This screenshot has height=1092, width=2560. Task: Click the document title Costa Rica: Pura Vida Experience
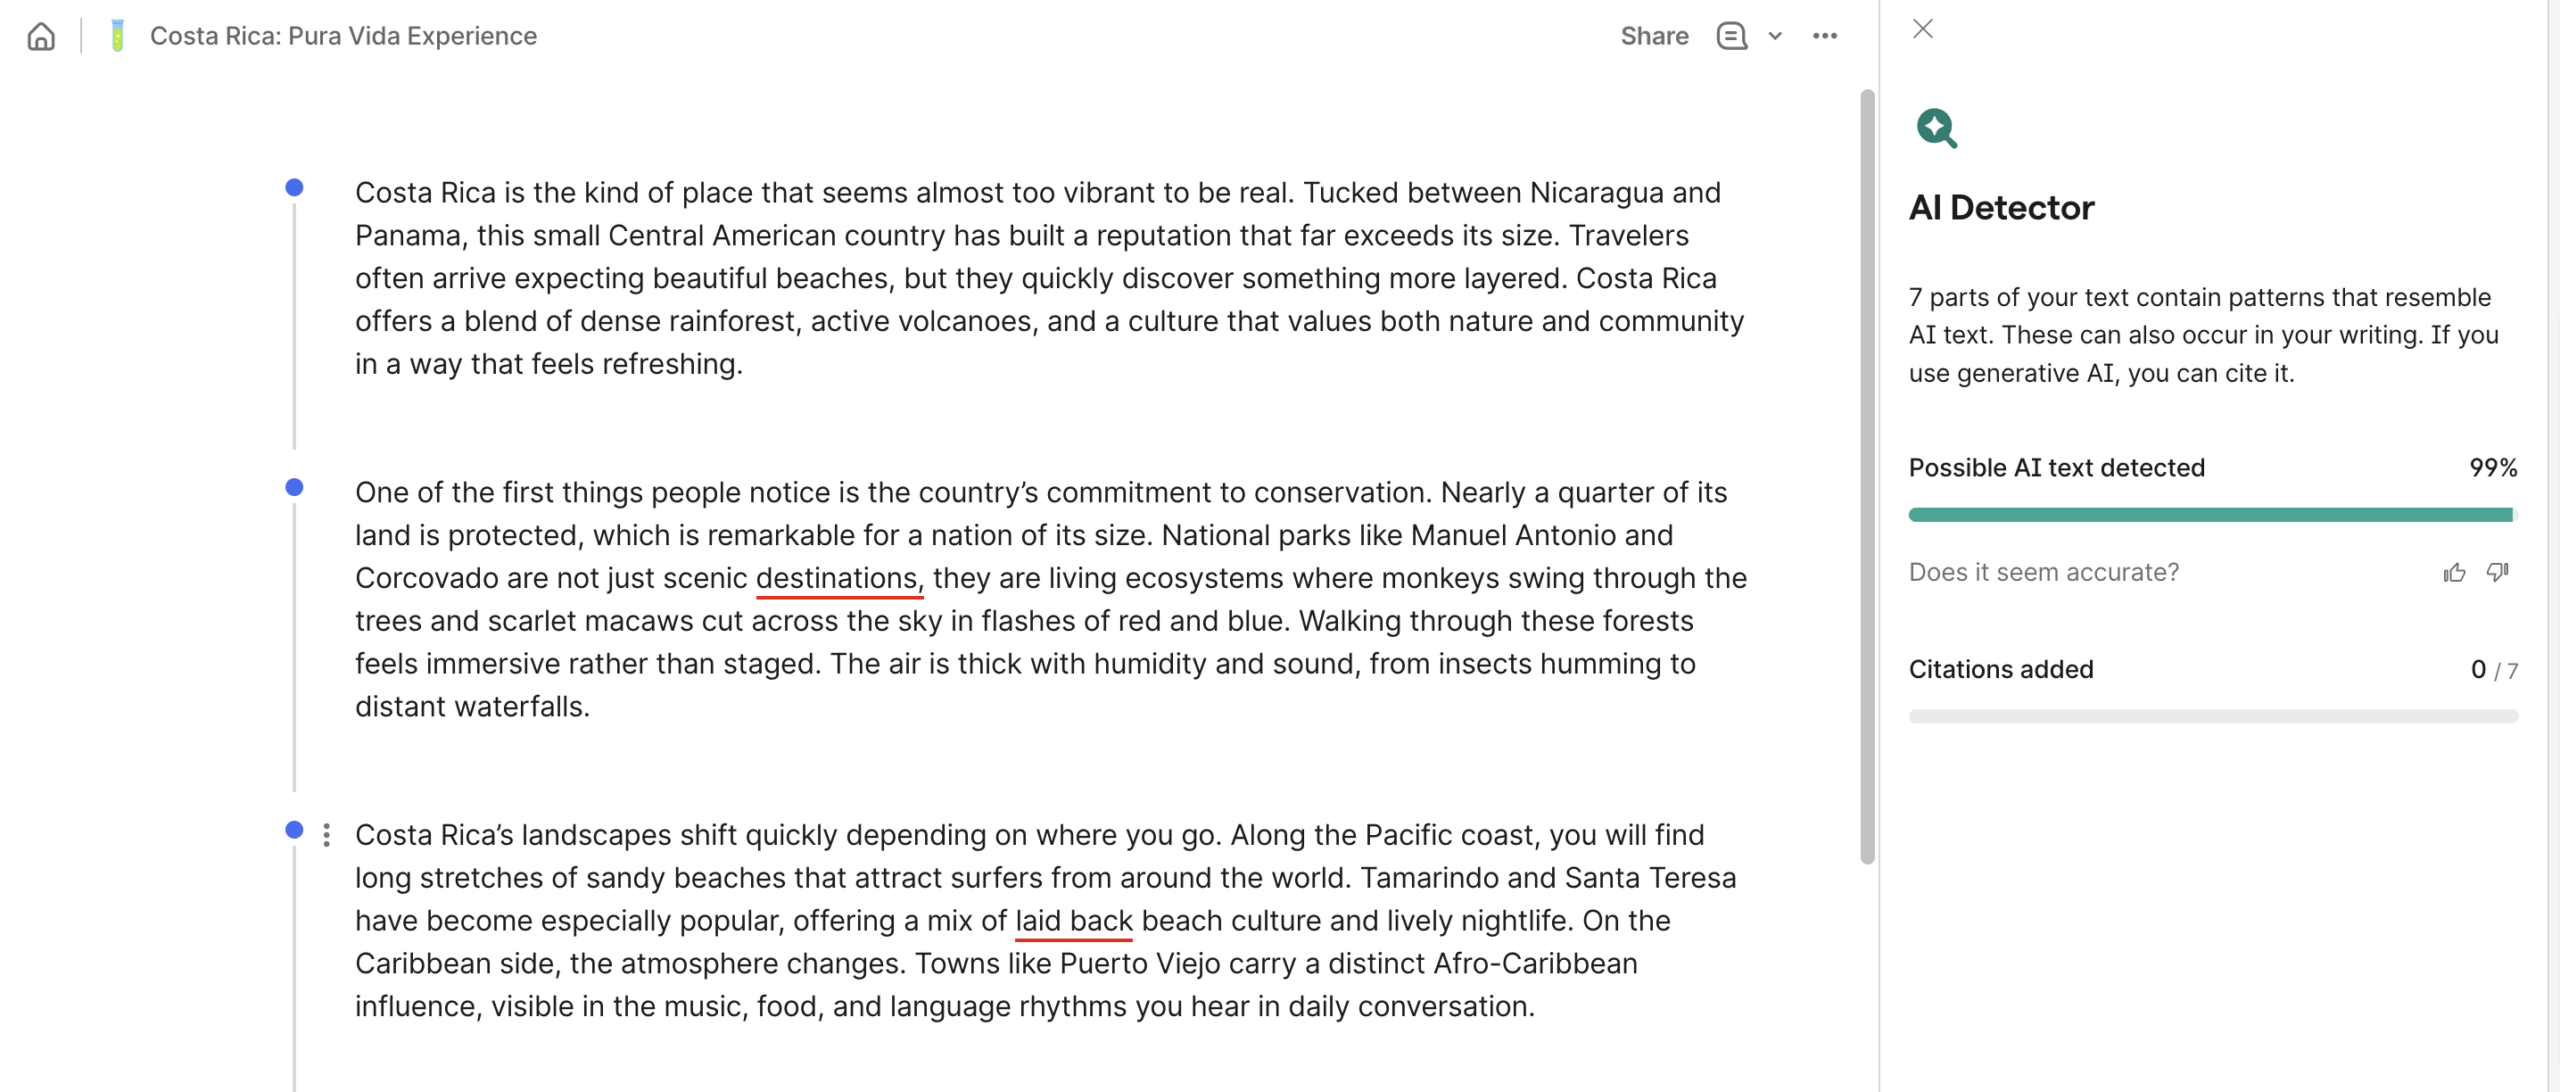click(343, 36)
